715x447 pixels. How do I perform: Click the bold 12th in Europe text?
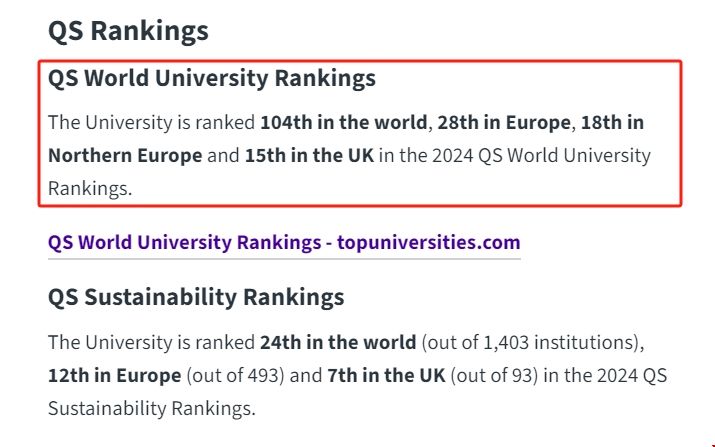pyautogui.click(x=114, y=376)
